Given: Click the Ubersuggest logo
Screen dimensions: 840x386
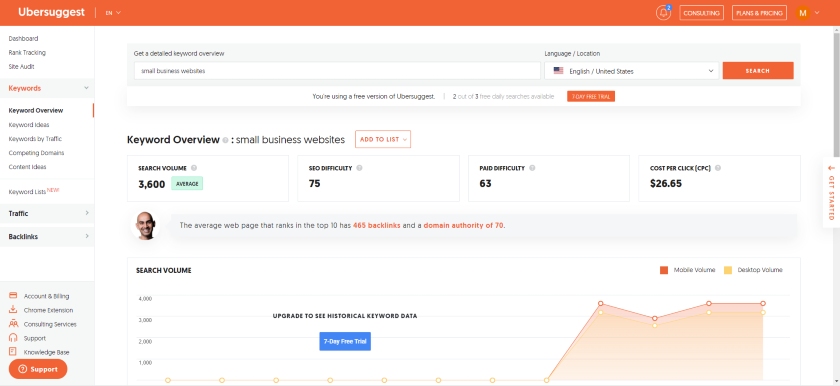Looking at the screenshot, I should 51,12.
